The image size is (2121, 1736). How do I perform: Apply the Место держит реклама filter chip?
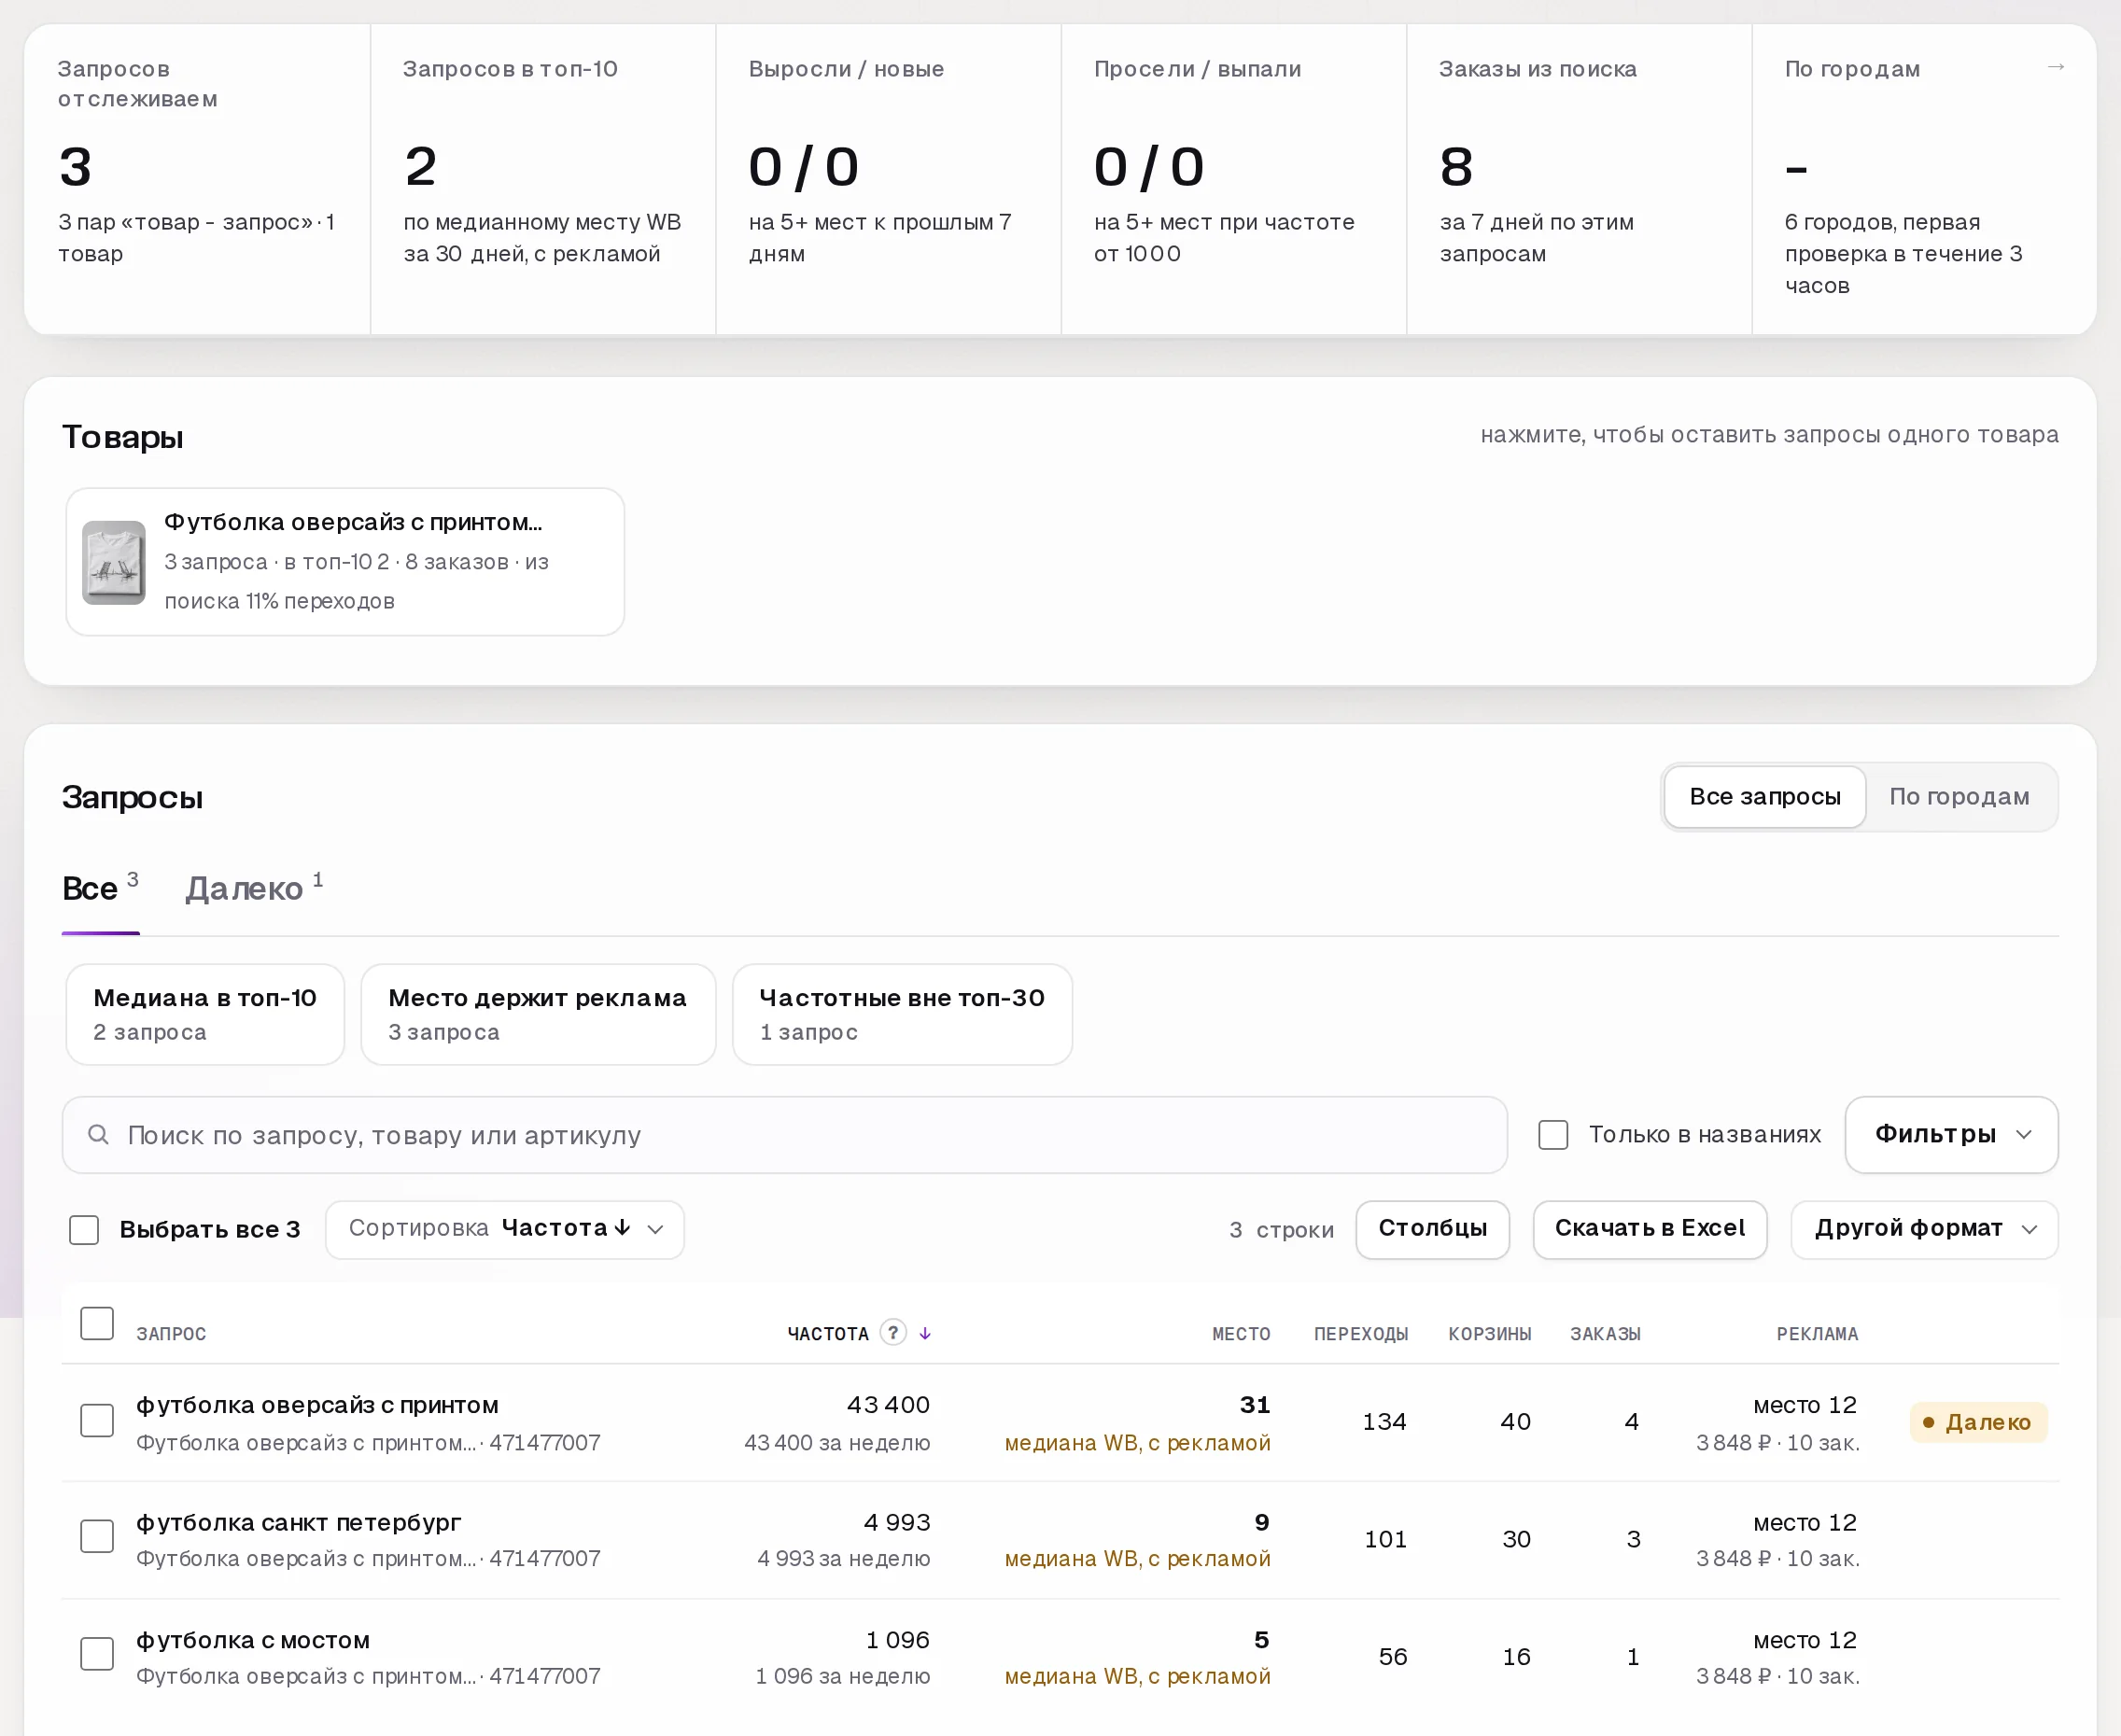coord(538,1014)
